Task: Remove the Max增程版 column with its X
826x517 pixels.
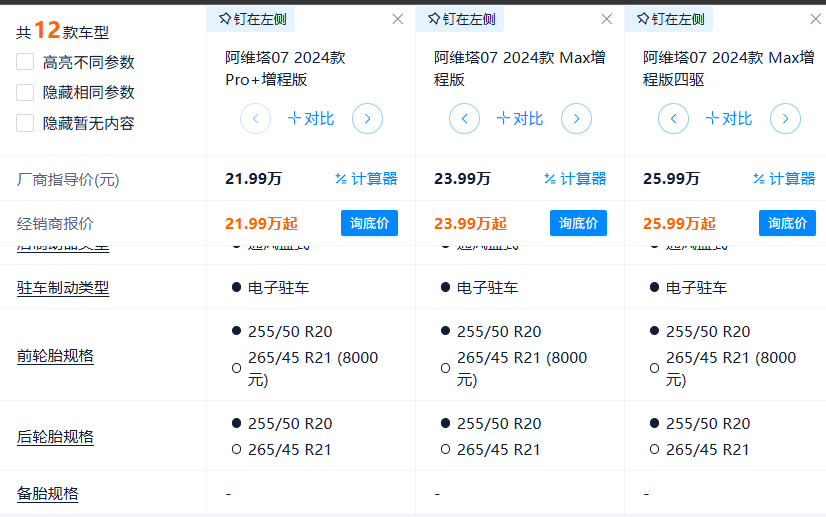Action: coord(607,19)
